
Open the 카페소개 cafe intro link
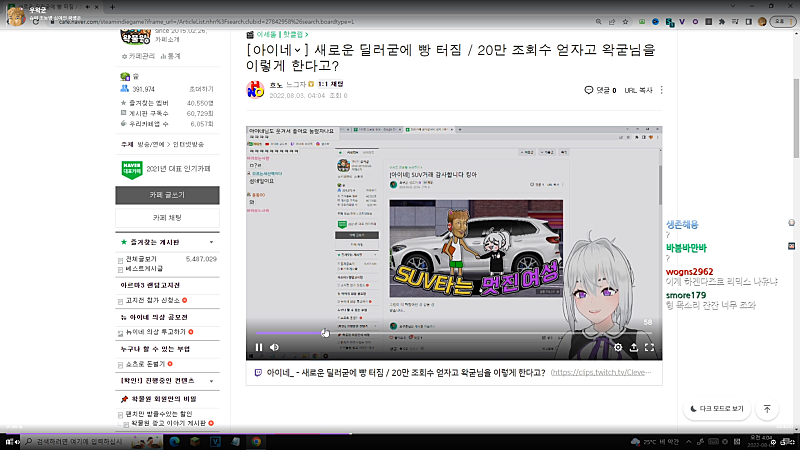click(x=167, y=39)
